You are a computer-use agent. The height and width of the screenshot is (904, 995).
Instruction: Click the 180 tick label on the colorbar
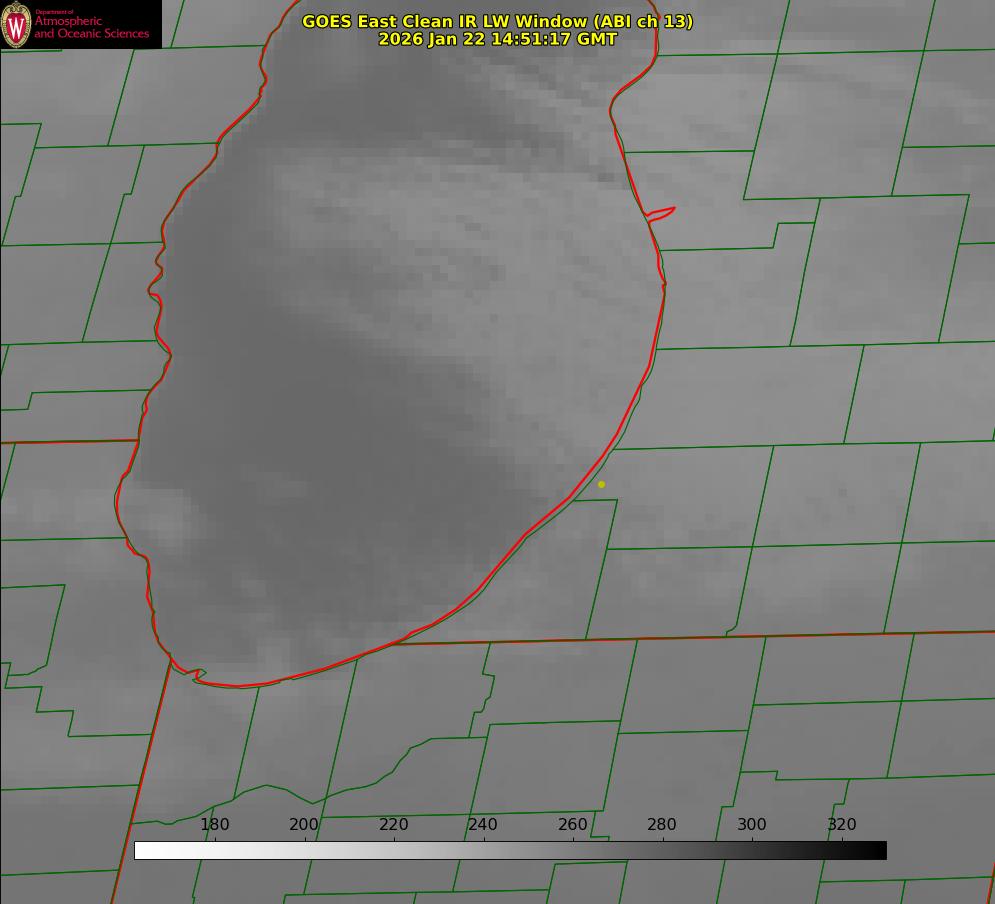click(x=215, y=824)
